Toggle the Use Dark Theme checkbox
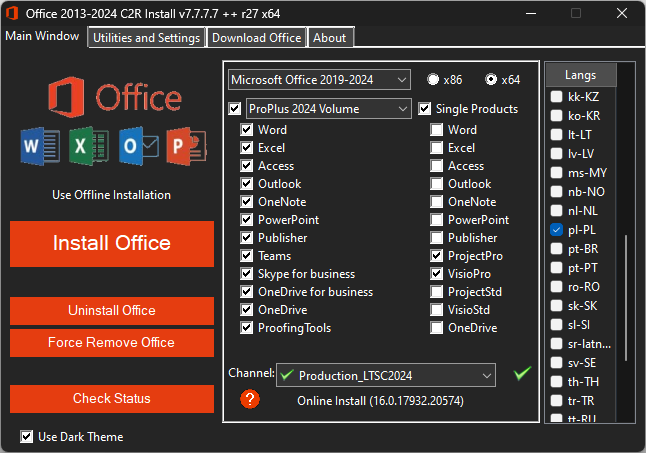The image size is (646, 453). [26, 437]
